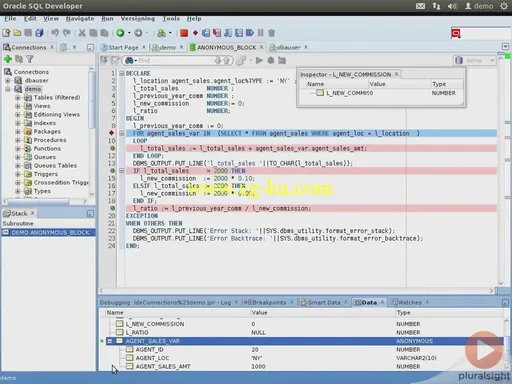Viewport: 512px width, 384px height.
Task: Click the Refresh connections icon
Action: 19,59
